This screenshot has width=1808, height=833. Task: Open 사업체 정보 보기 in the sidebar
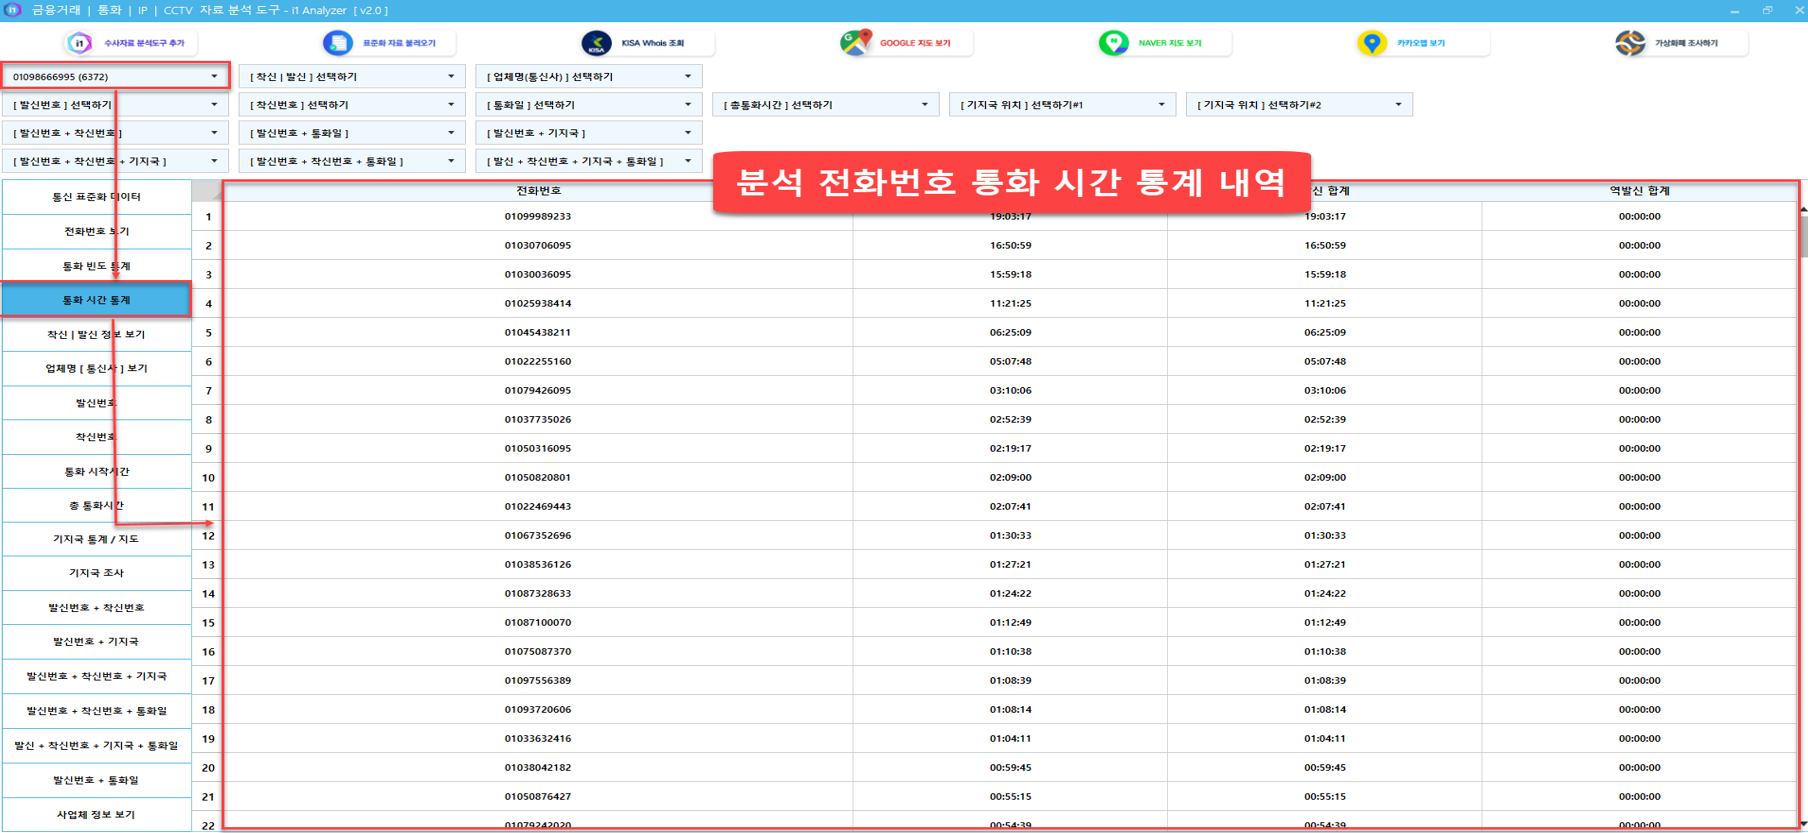tap(96, 814)
